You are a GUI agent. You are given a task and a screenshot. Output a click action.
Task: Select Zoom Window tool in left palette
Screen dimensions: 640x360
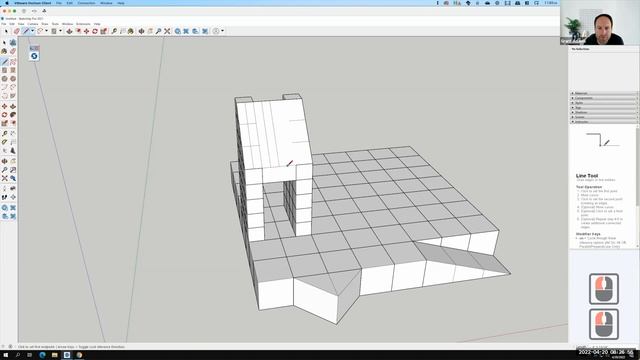[13, 170]
